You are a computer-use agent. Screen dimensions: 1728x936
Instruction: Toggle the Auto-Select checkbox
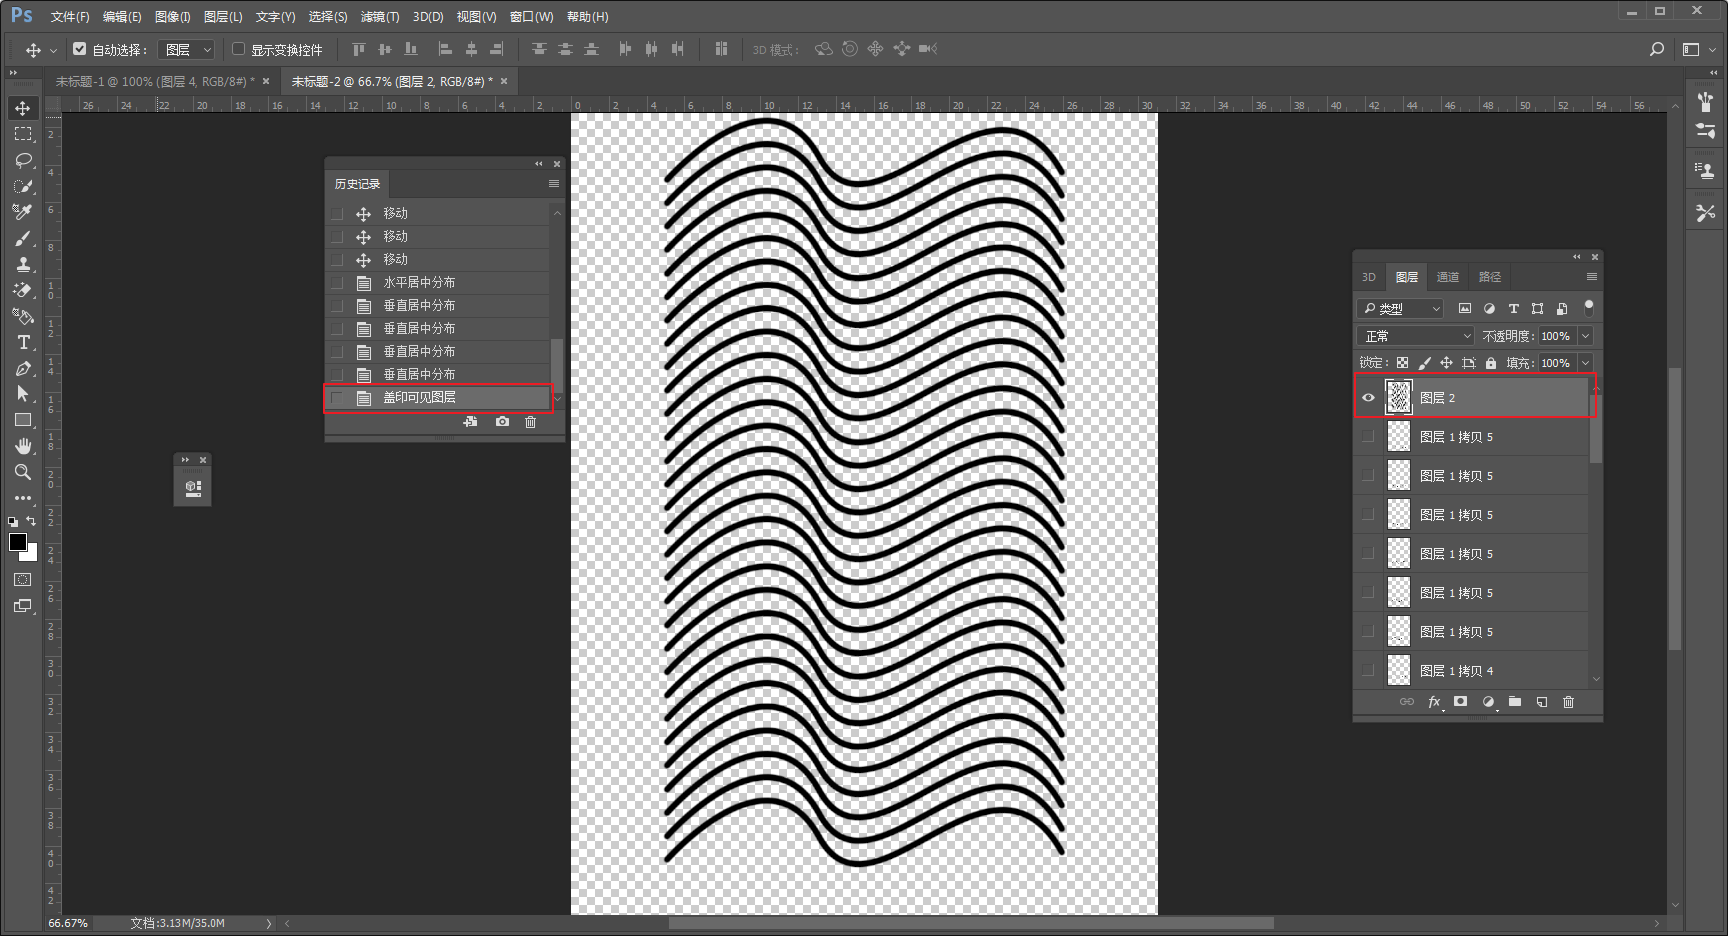click(x=80, y=49)
